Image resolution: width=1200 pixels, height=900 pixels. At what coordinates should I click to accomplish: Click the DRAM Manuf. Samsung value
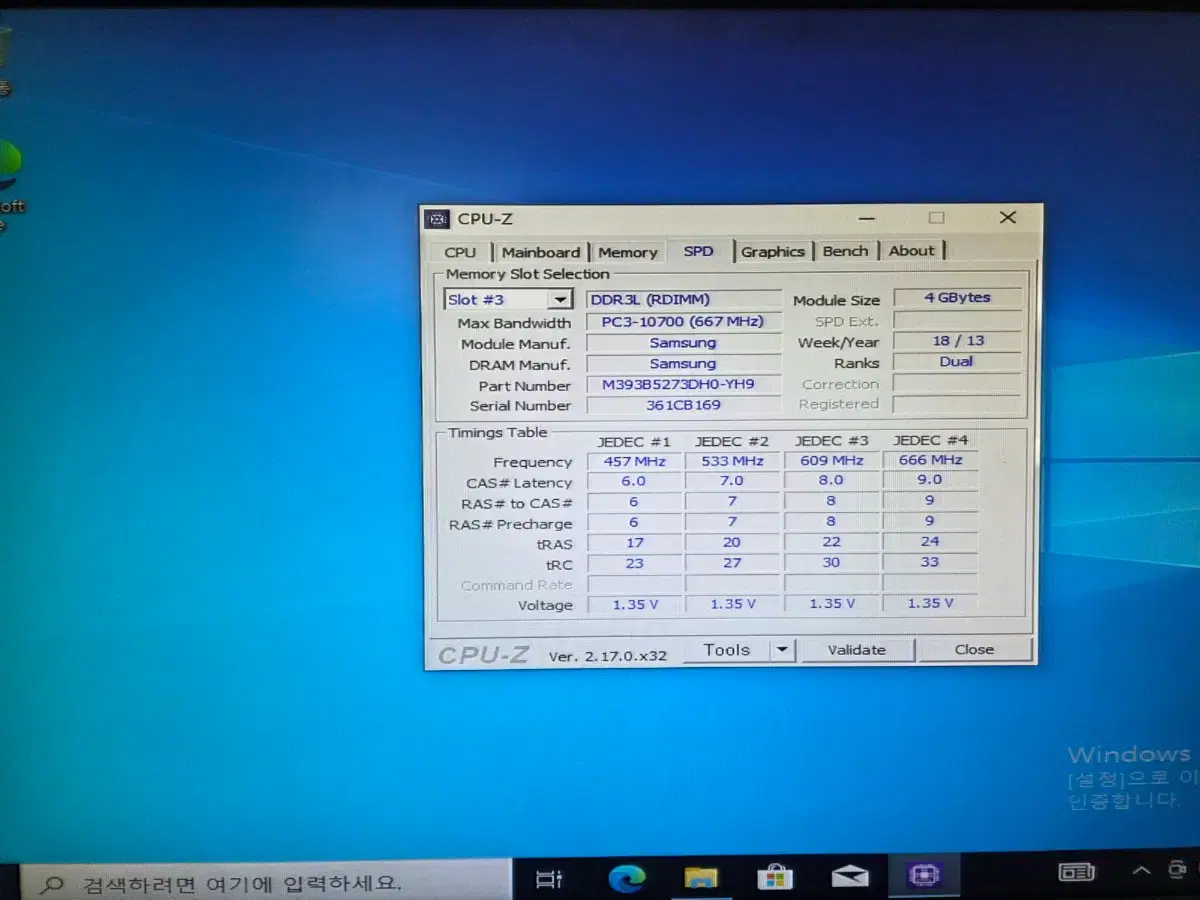coord(683,364)
